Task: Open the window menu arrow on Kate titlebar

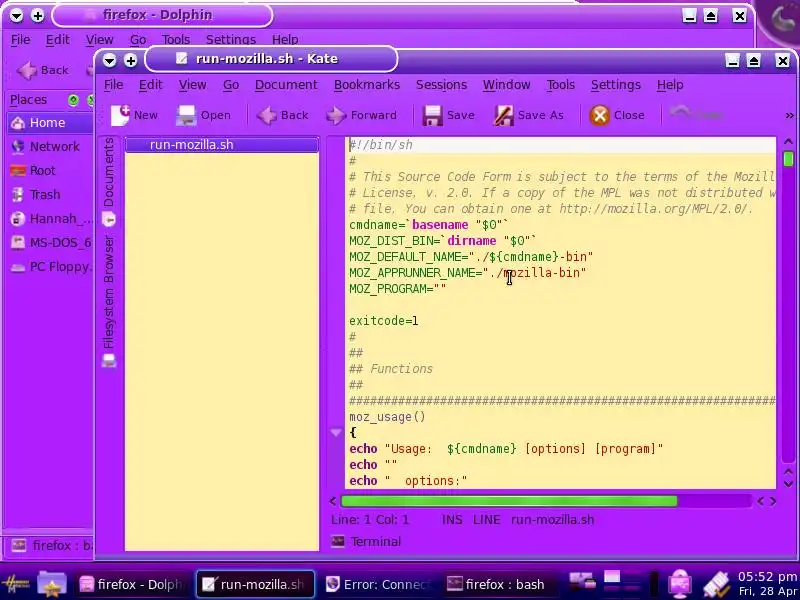Action: click(109, 60)
